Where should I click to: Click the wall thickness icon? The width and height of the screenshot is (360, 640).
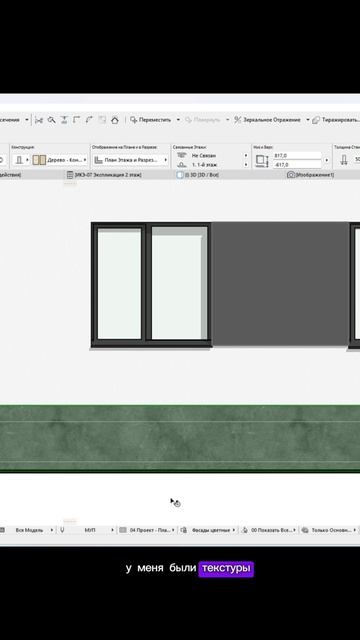pos(344,160)
